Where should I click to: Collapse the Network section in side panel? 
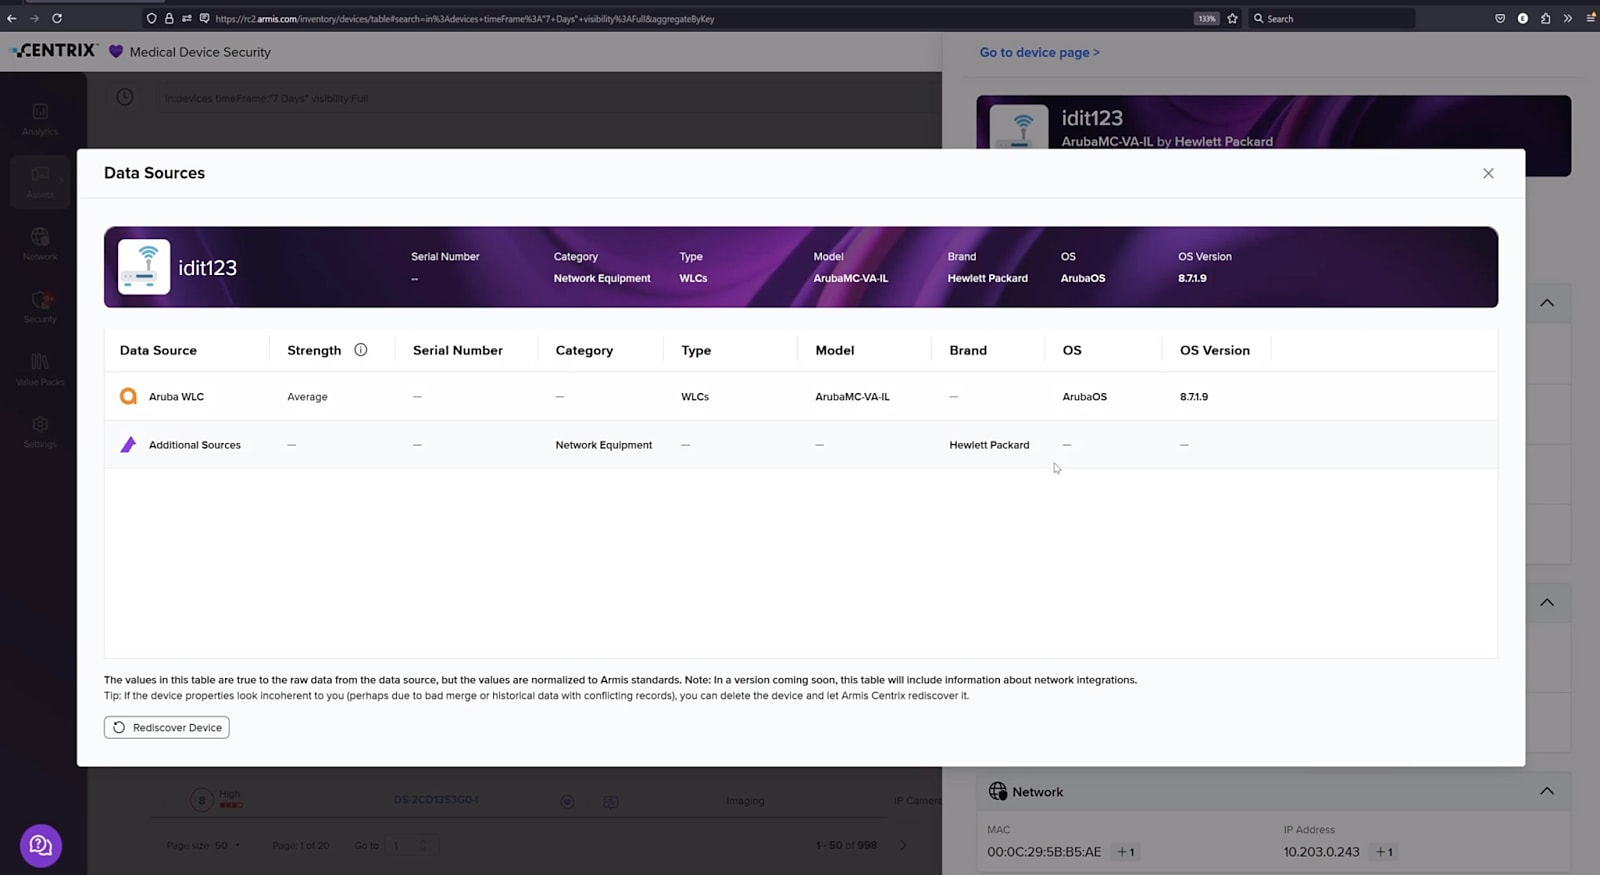click(x=1547, y=791)
